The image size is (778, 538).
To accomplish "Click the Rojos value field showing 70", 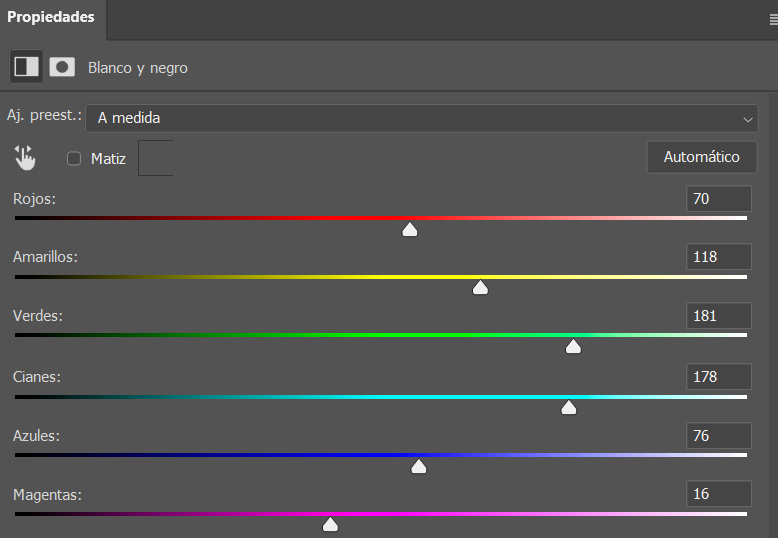I will coord(718,199).
